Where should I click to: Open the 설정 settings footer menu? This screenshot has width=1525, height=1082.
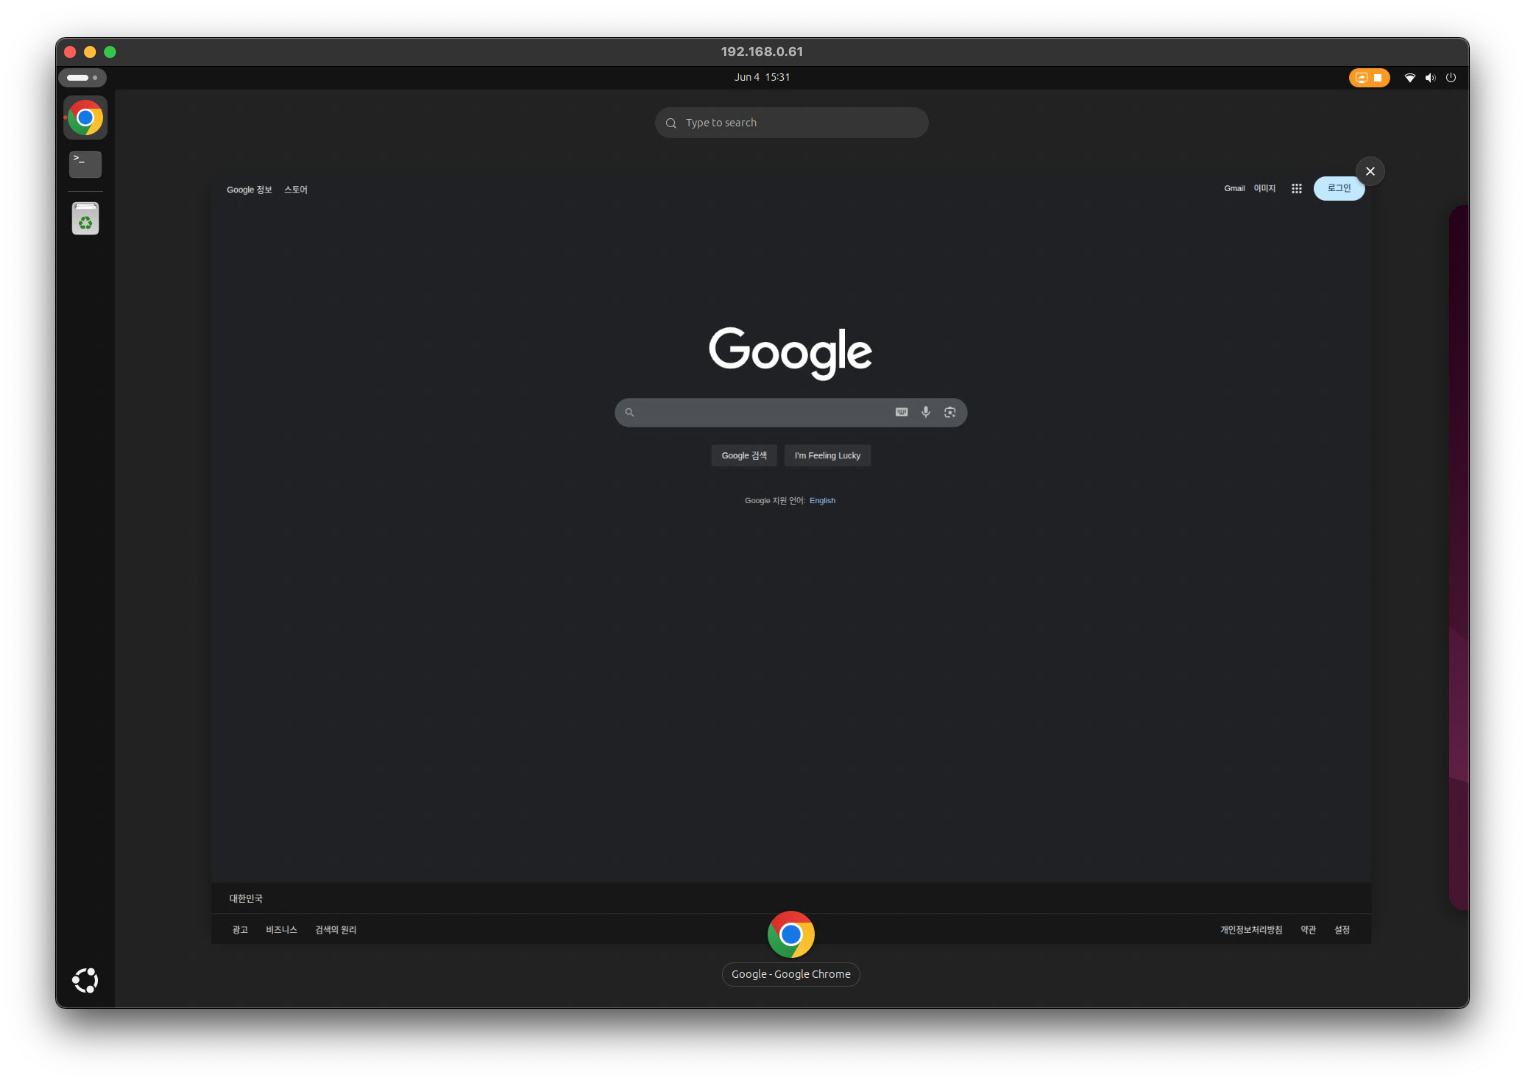click(x=1342, y=930)
